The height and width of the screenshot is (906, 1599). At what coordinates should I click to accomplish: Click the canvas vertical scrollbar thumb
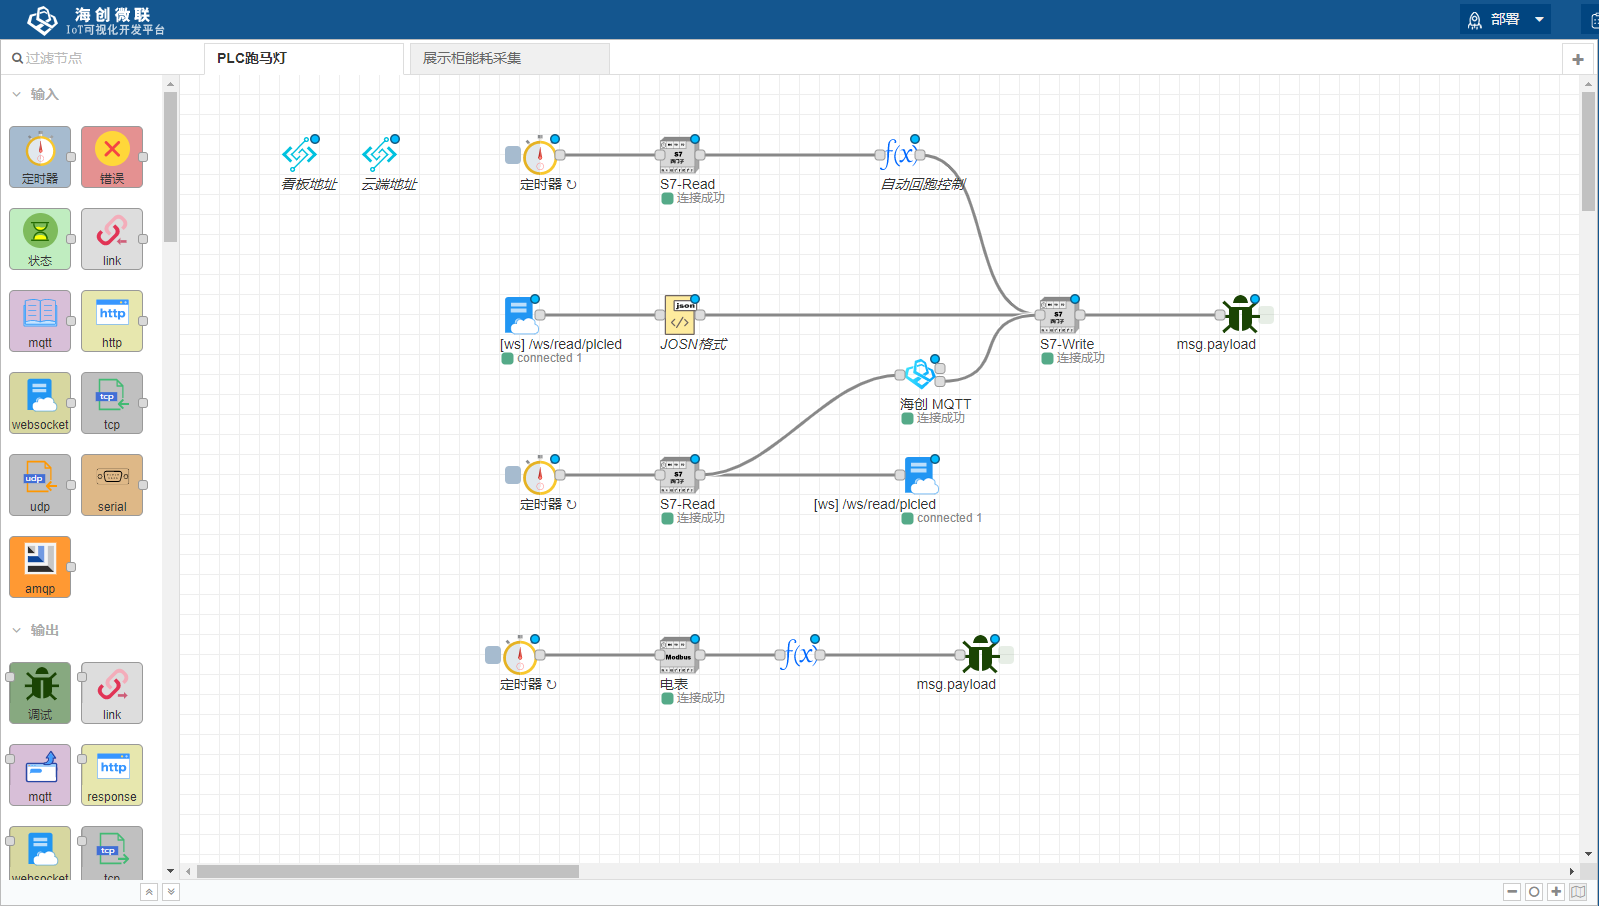click(x=1589, y=151)
